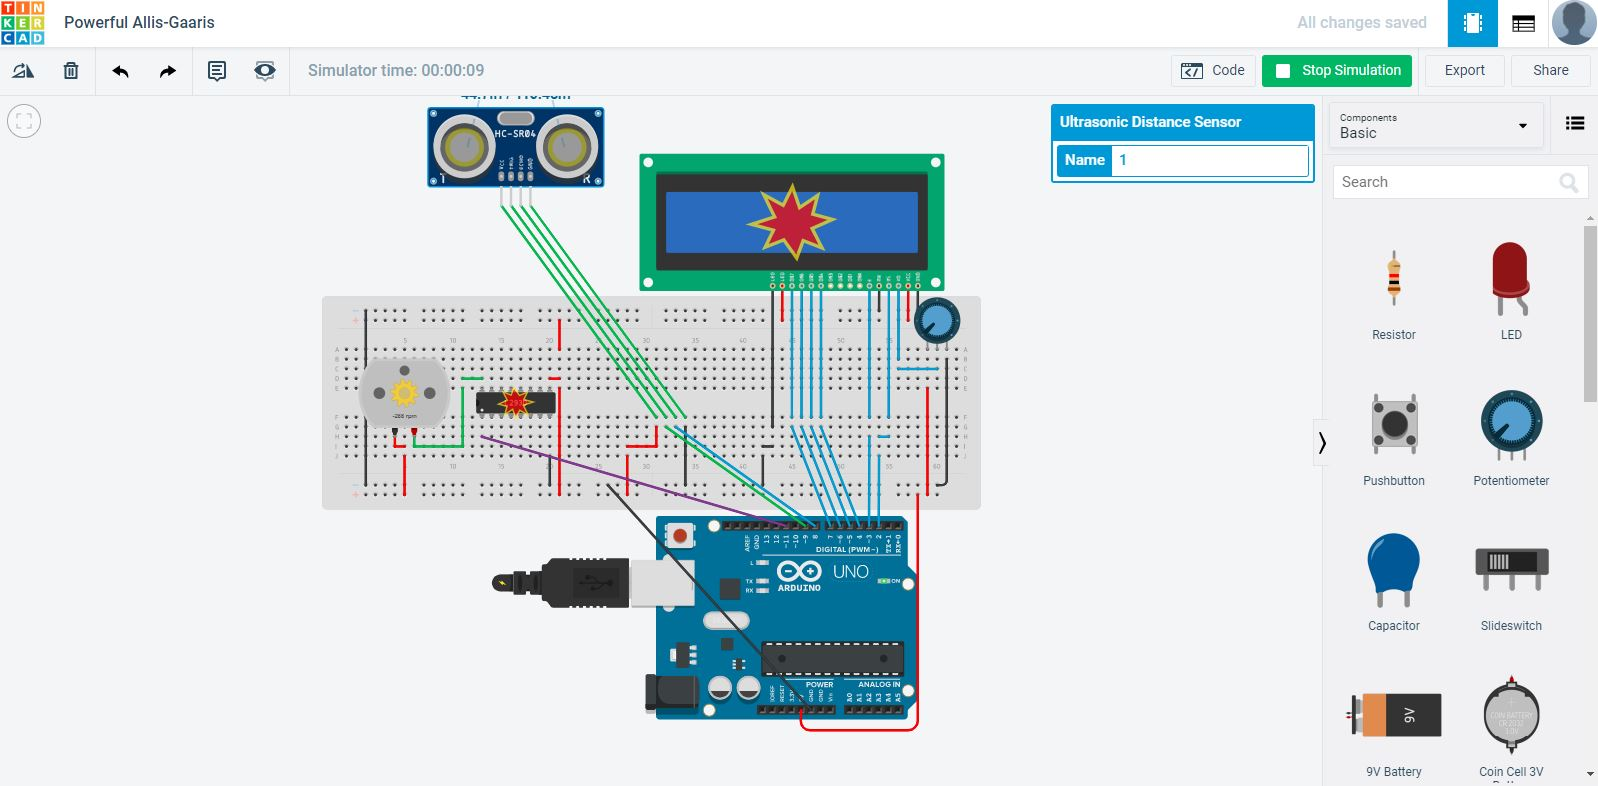Click the components panel scrollbar
The width and height of the screenshot is (1598, 786).
pyautogui.click(x=1590, y=313)
